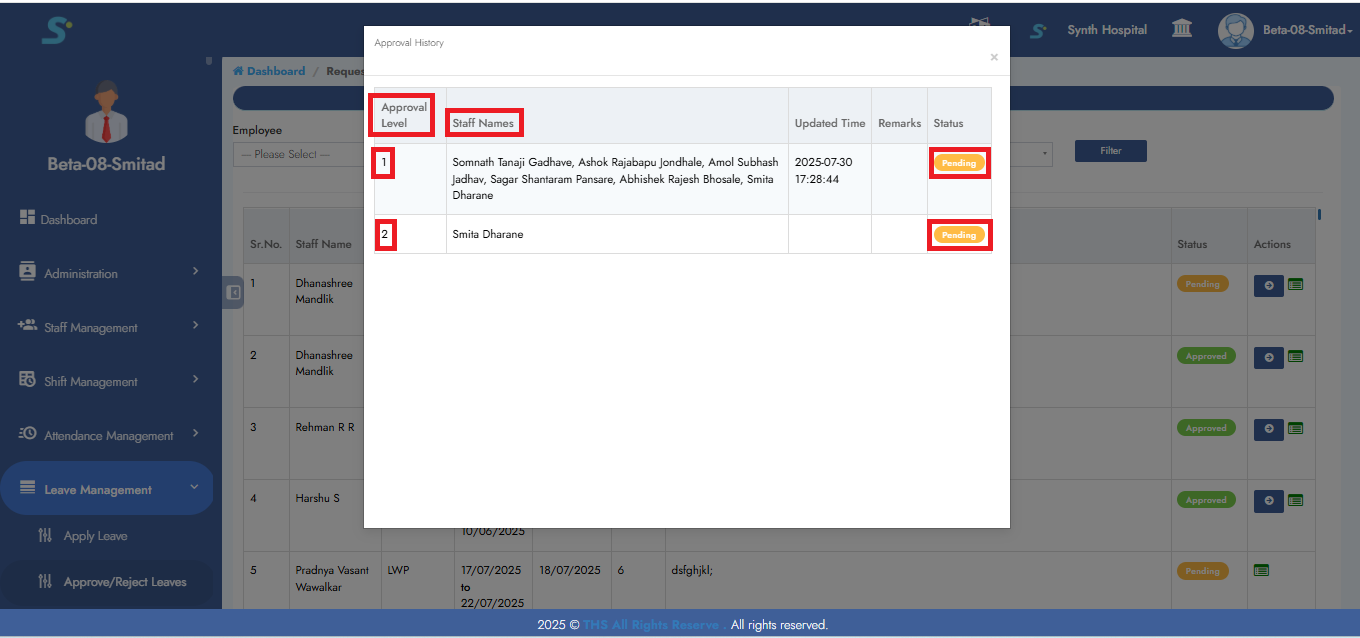Click the bank building icon in header
The height and width of the screenshot is (638, 1360).
(x=1181, y=29)
